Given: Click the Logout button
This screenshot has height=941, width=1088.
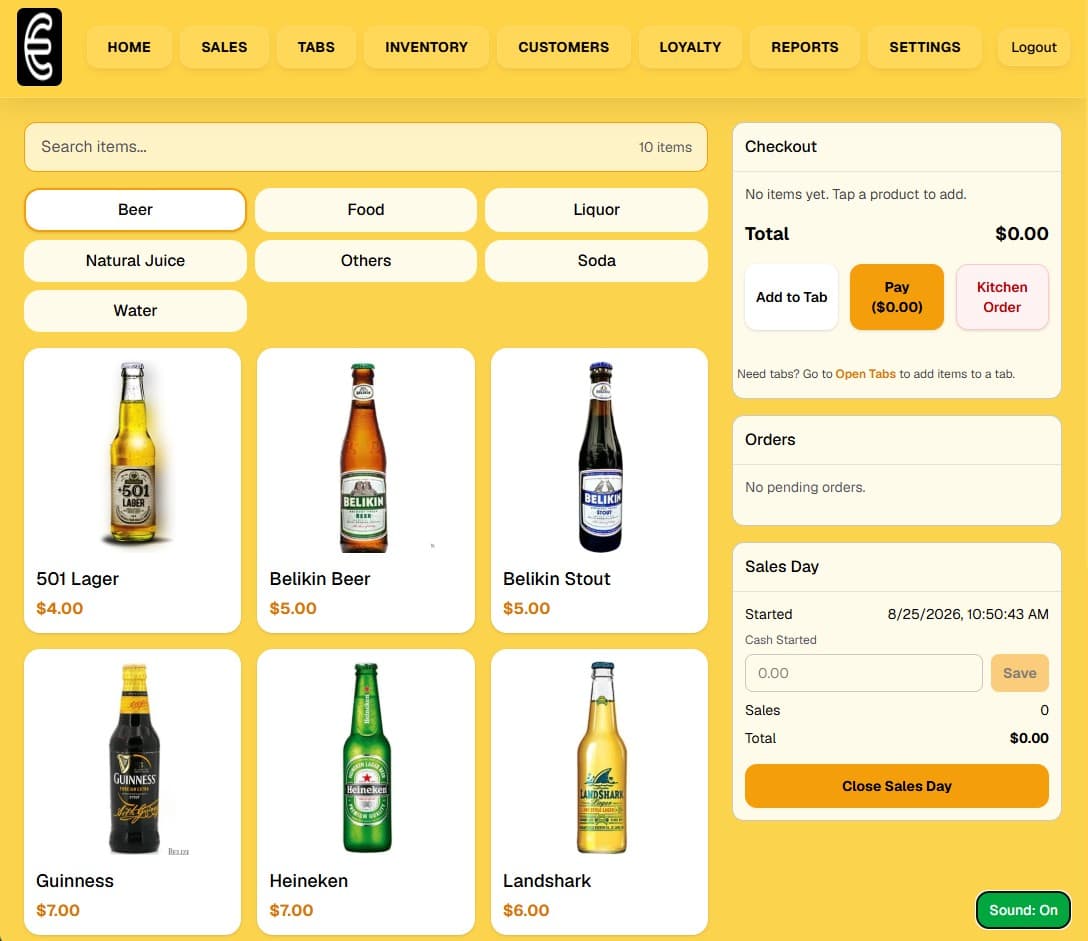Looking at the screenshot, I should coord(1033,47).
